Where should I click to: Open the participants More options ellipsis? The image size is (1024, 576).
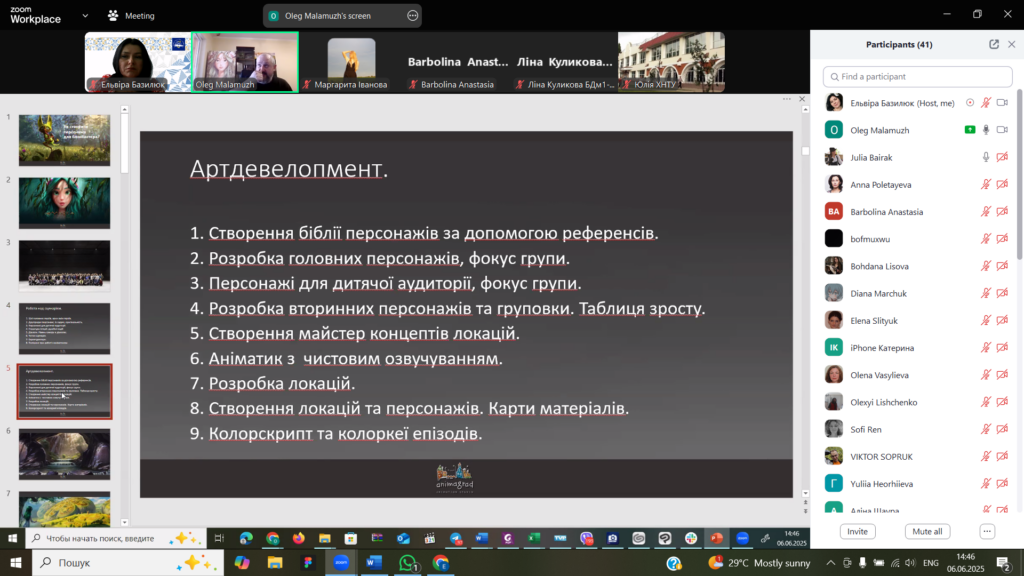point(987,532)
